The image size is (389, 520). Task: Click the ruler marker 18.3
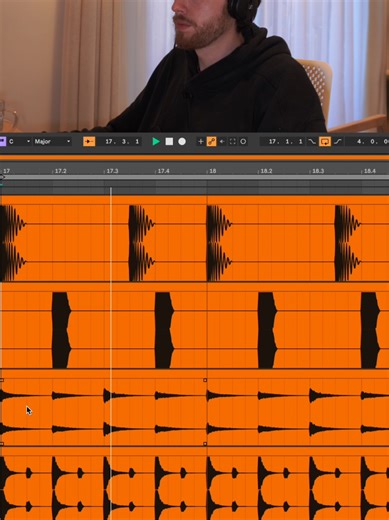[318, 171]
